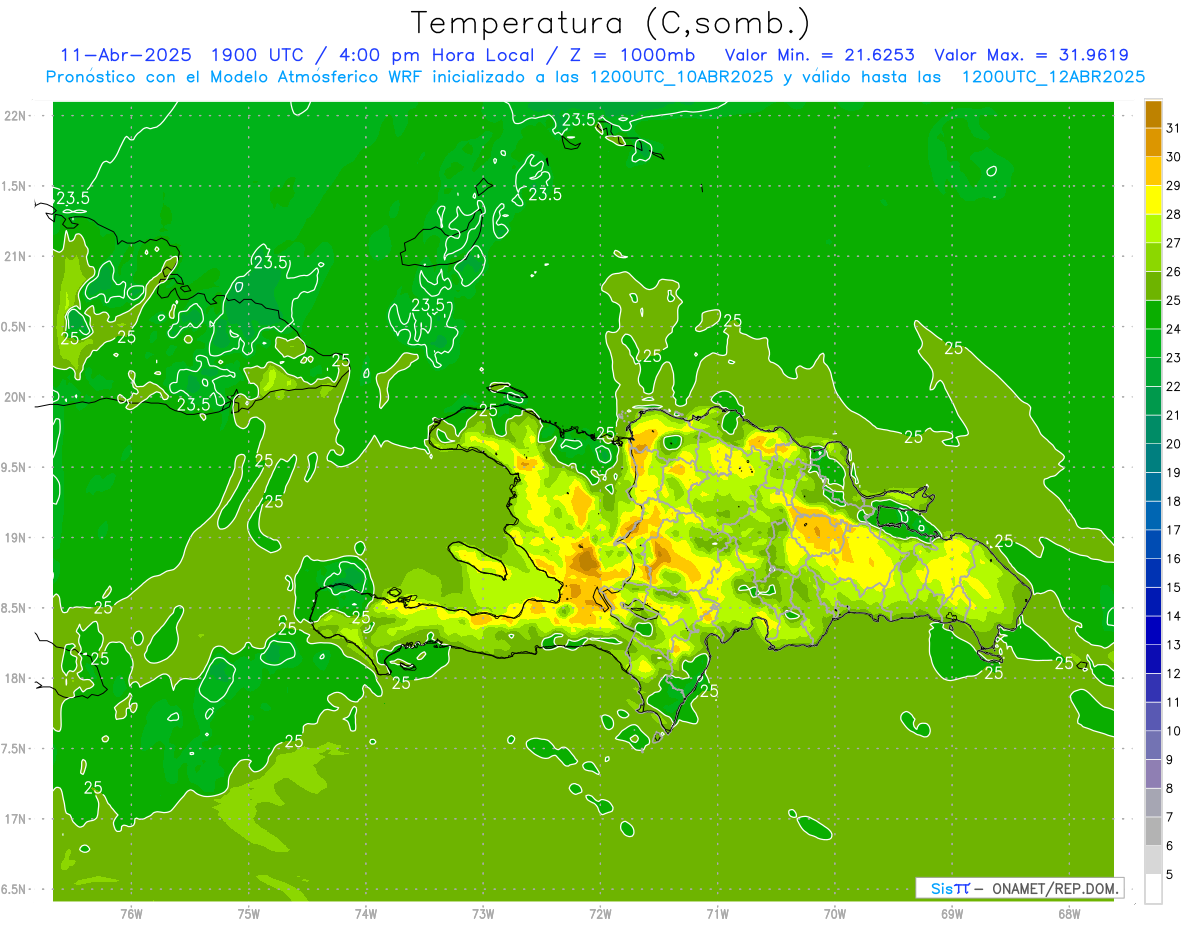Click the "72W" longitude axis label

pos(600,914)
